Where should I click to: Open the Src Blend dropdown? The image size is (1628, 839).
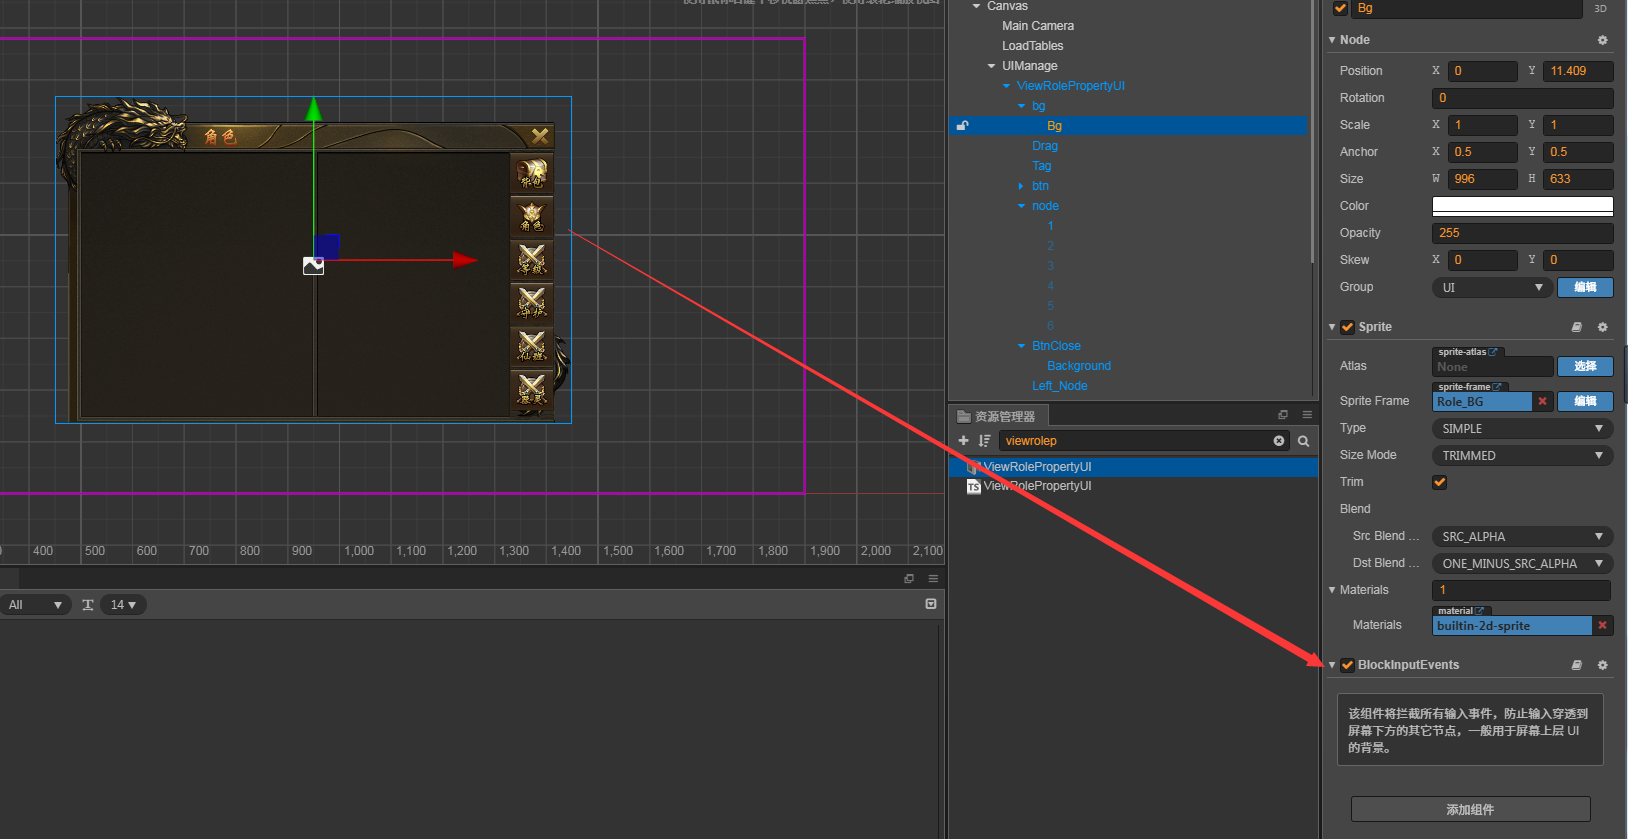(1522, 536)
